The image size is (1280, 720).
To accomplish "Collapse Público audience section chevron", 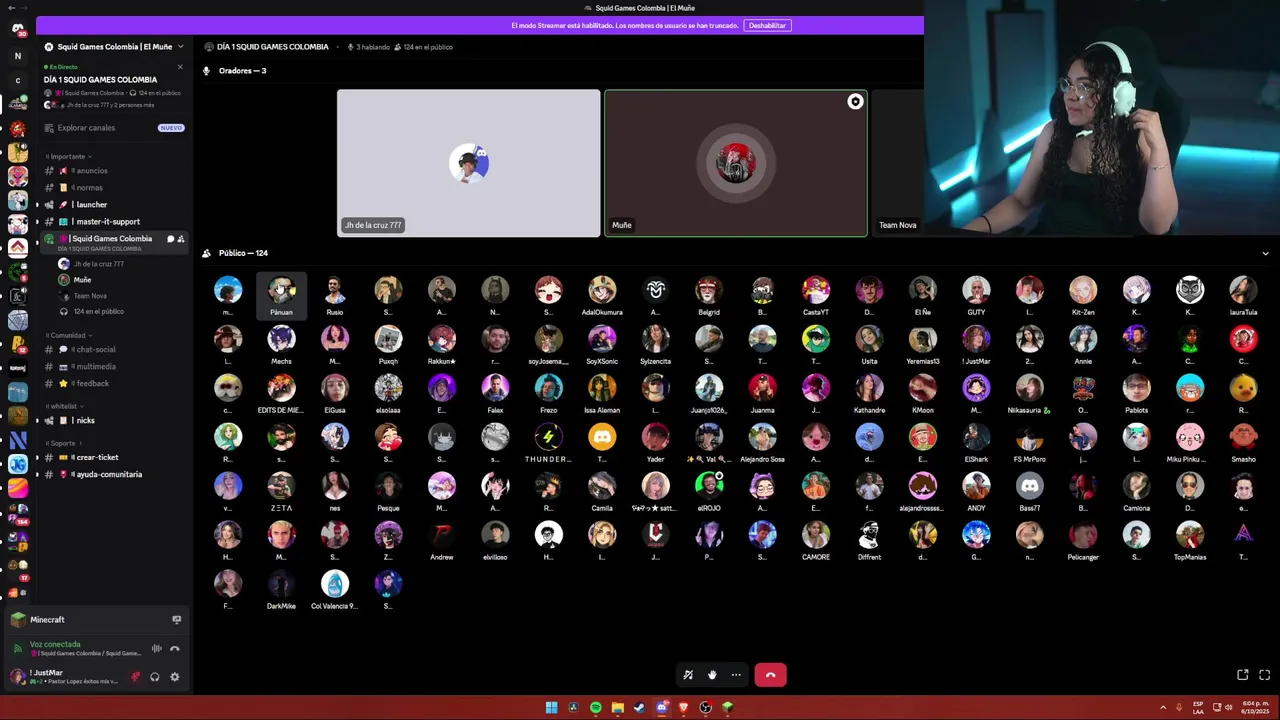I will point(1265,254).
